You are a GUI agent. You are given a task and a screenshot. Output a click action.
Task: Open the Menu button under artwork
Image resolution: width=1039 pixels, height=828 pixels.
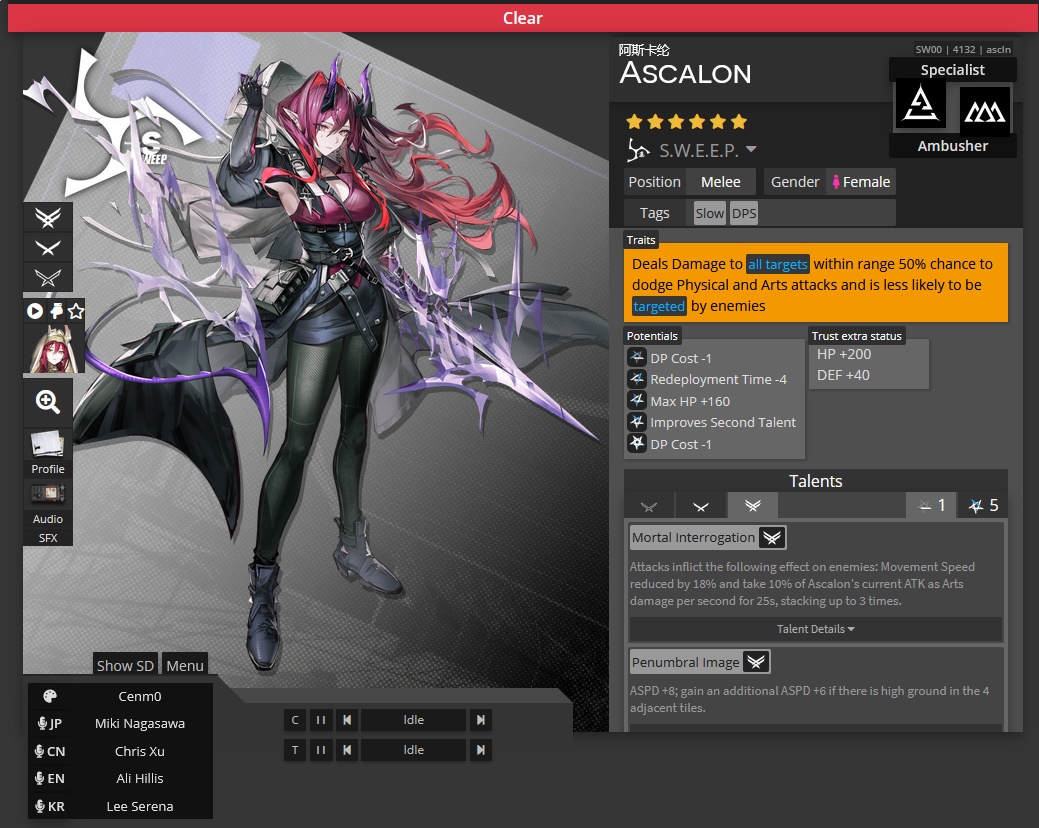(185, 666)
